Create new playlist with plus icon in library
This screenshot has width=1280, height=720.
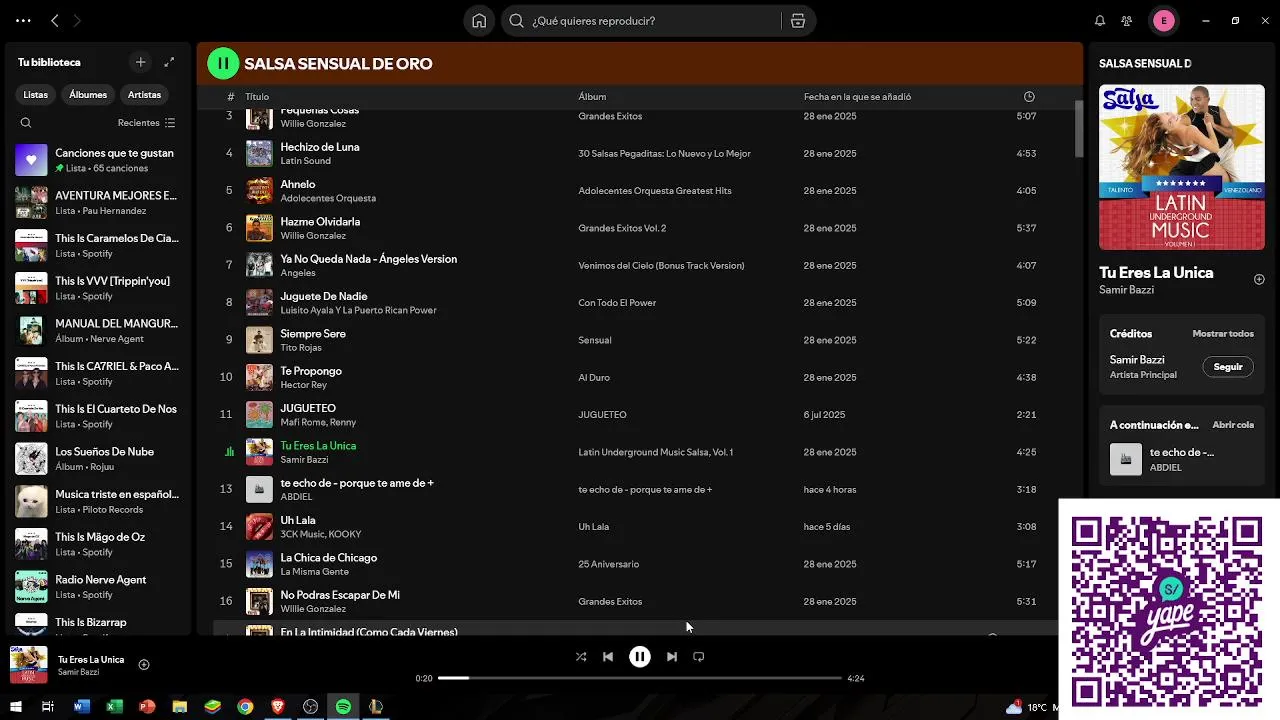(x=141, y=62)
